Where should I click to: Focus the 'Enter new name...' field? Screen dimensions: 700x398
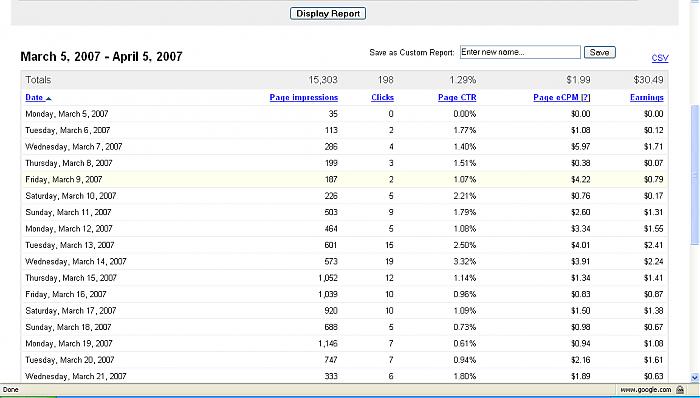[520, 52]
